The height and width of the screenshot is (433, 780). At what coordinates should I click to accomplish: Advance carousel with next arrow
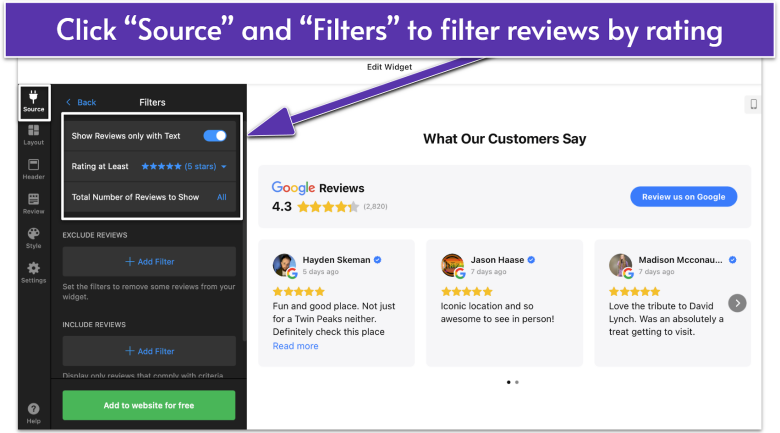click(x=737, y=303)
